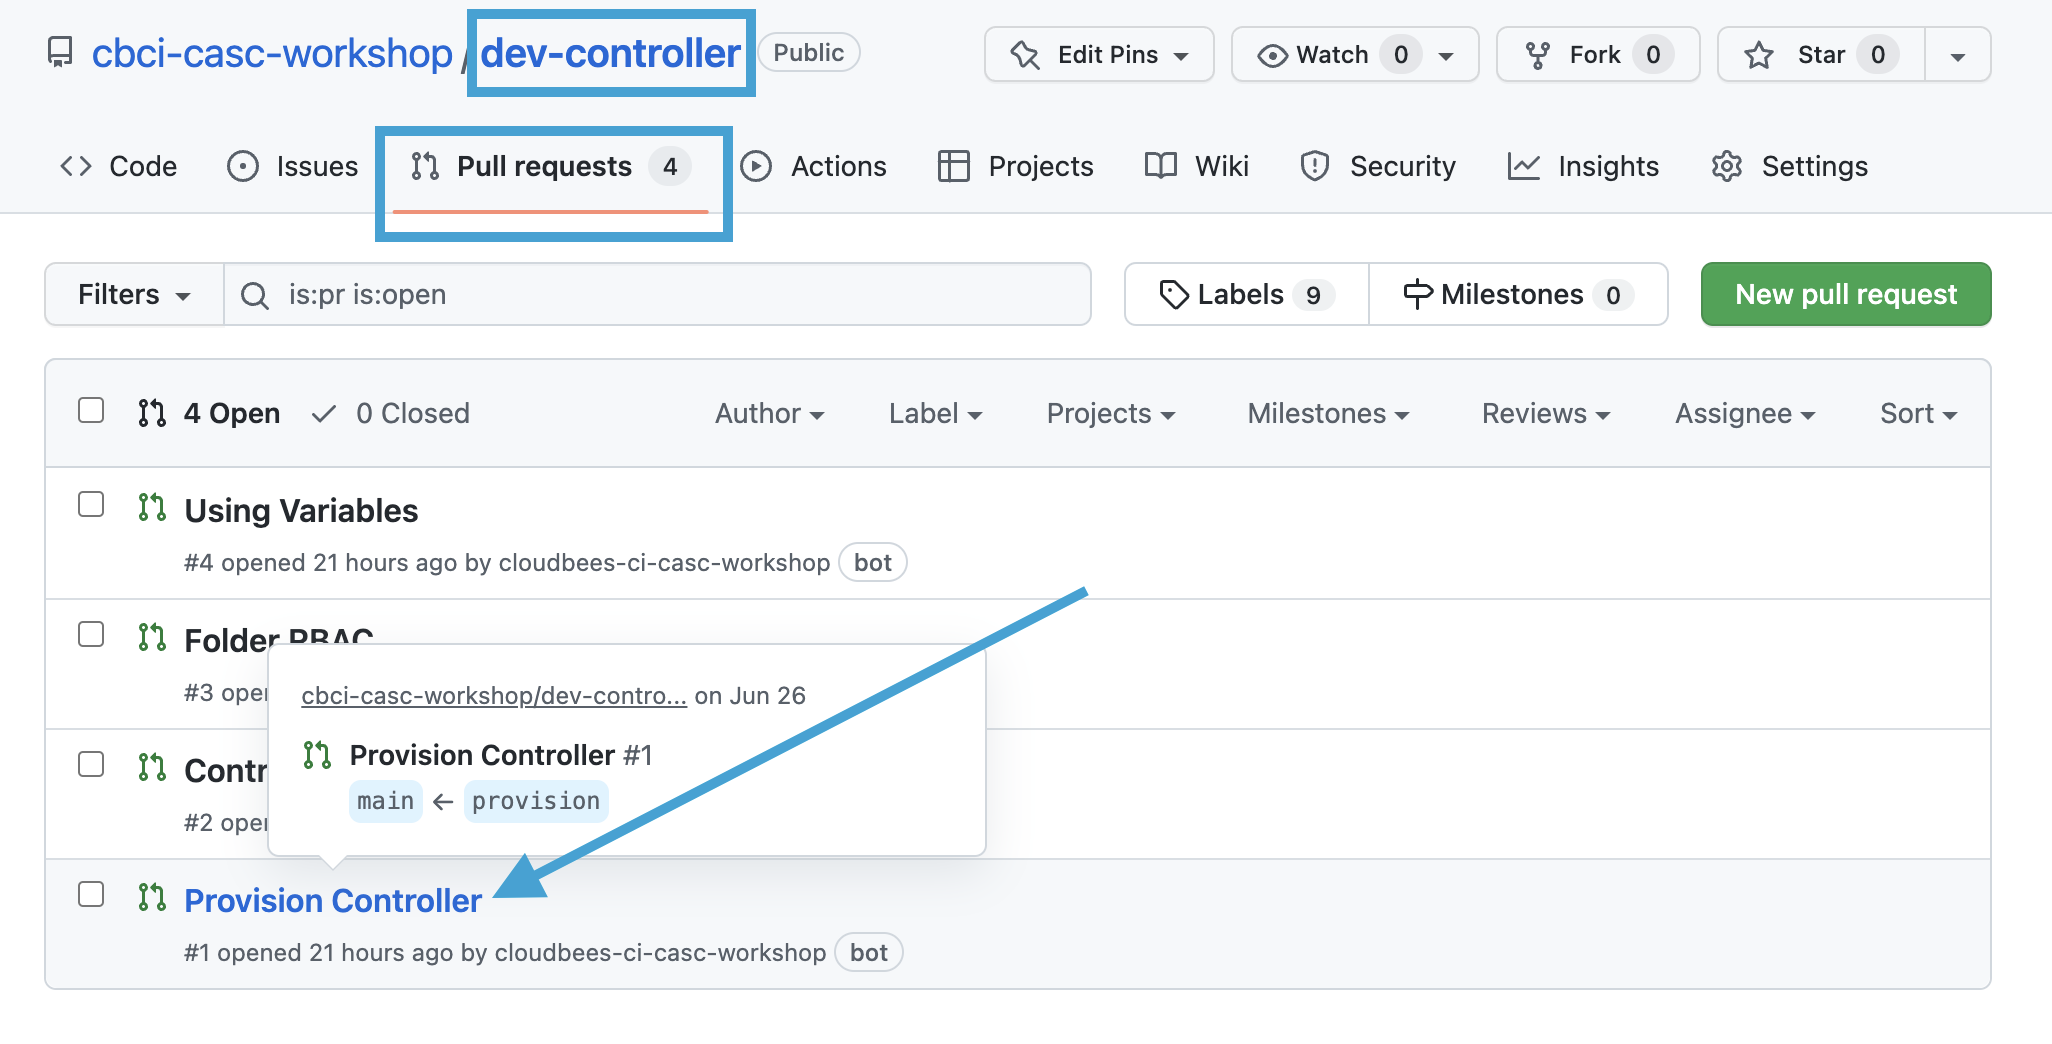Open the Author filter dropdown
Viewport: 2052px width, 1044px height.
pyautogui.click(x=768, y=413)
